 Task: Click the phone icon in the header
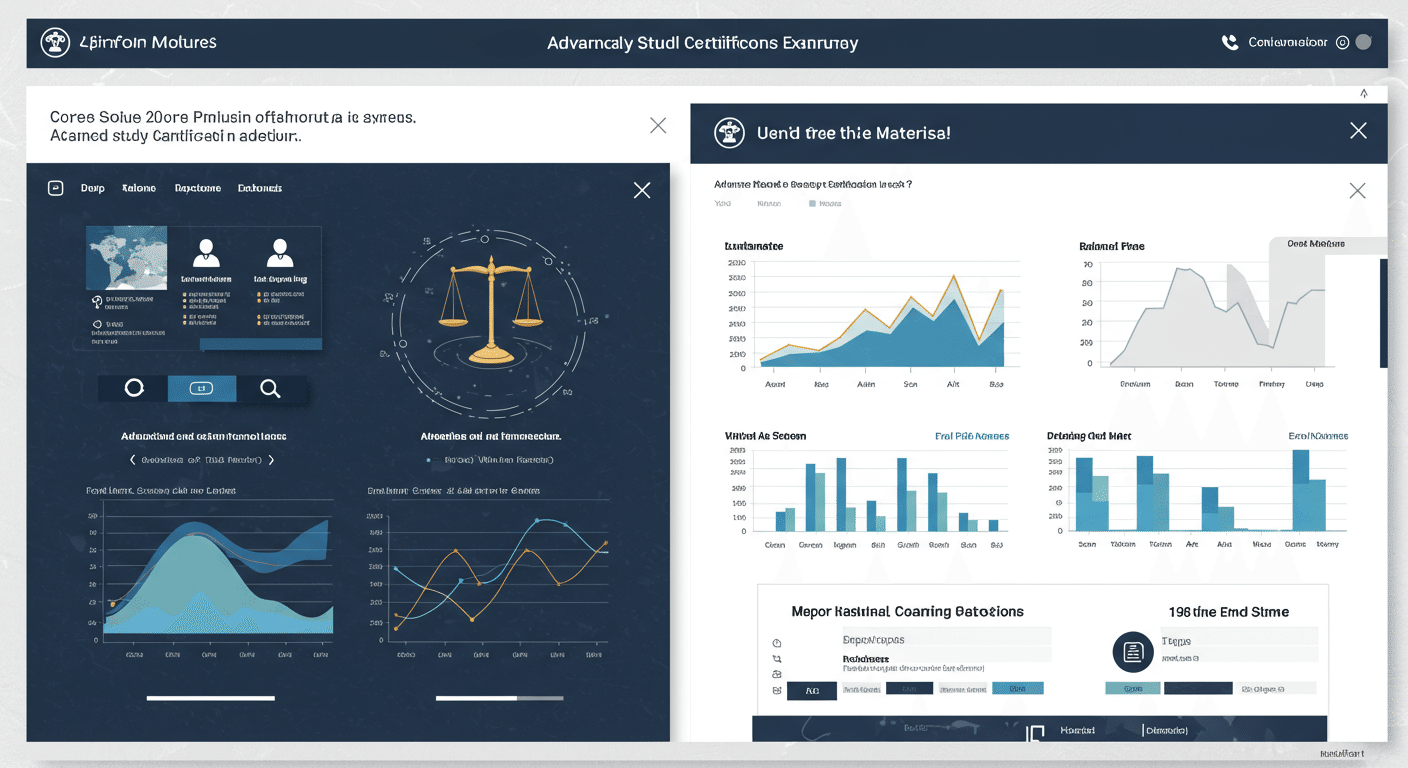(1230, 43)
